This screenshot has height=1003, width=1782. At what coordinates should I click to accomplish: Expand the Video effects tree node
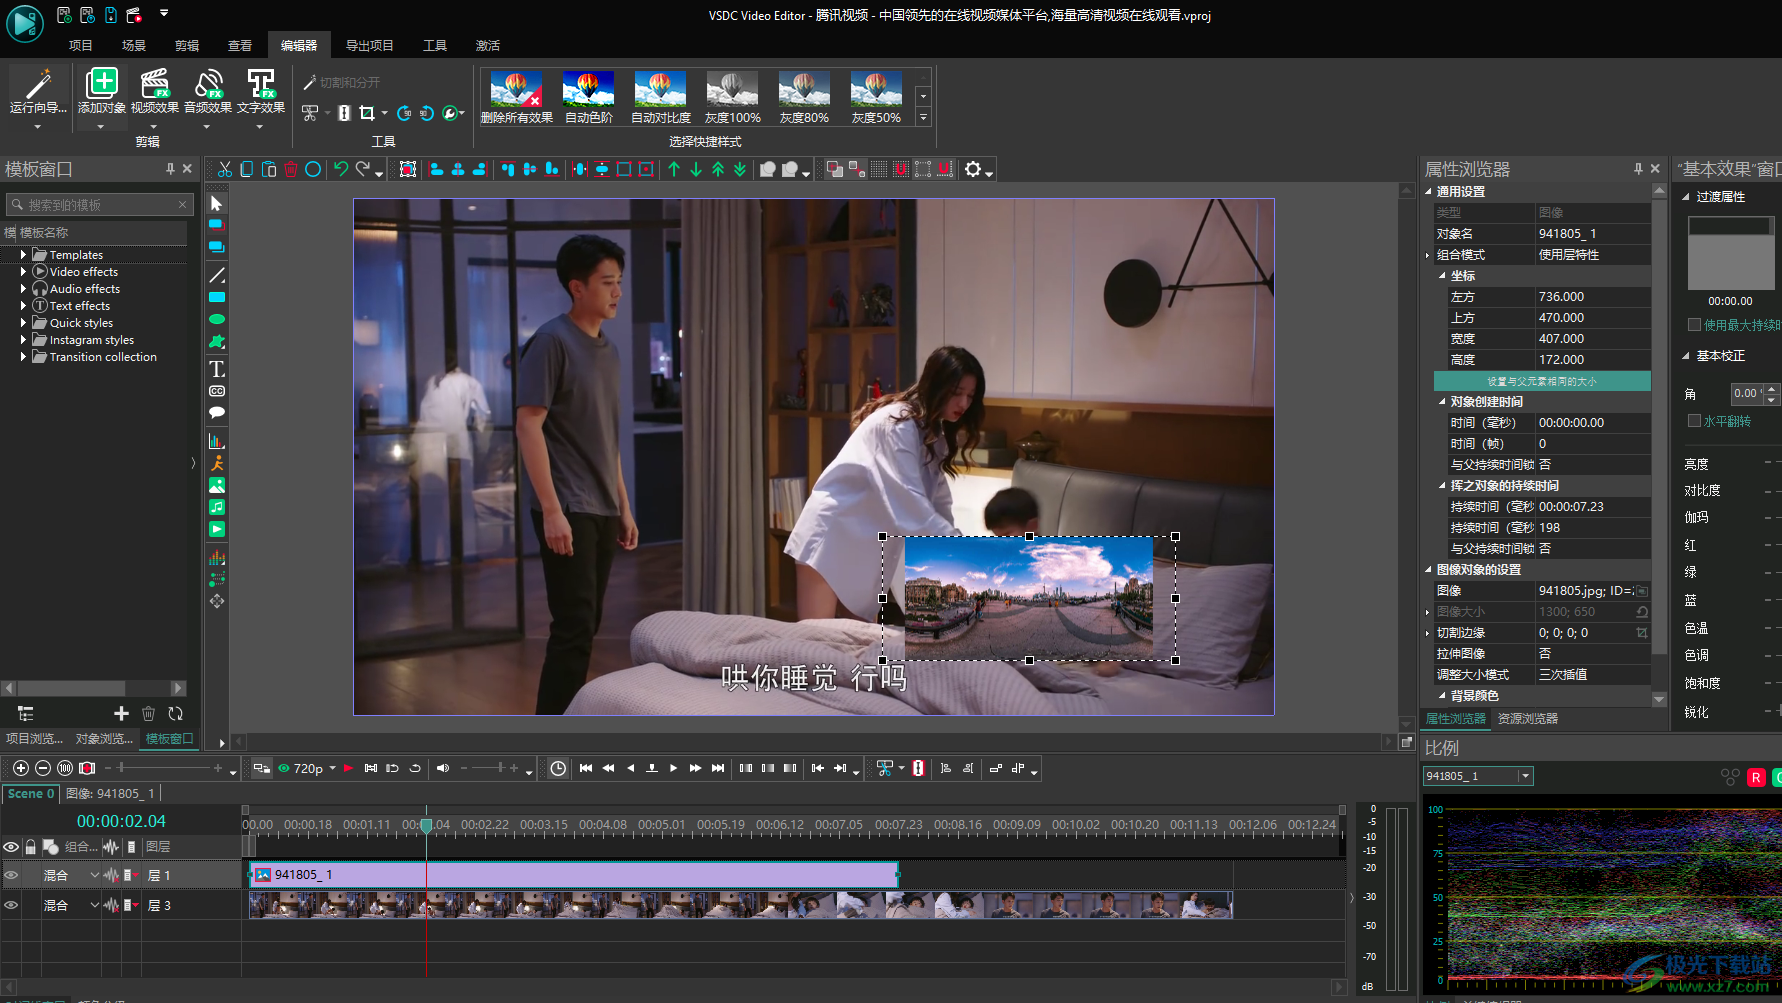(23, 272)
